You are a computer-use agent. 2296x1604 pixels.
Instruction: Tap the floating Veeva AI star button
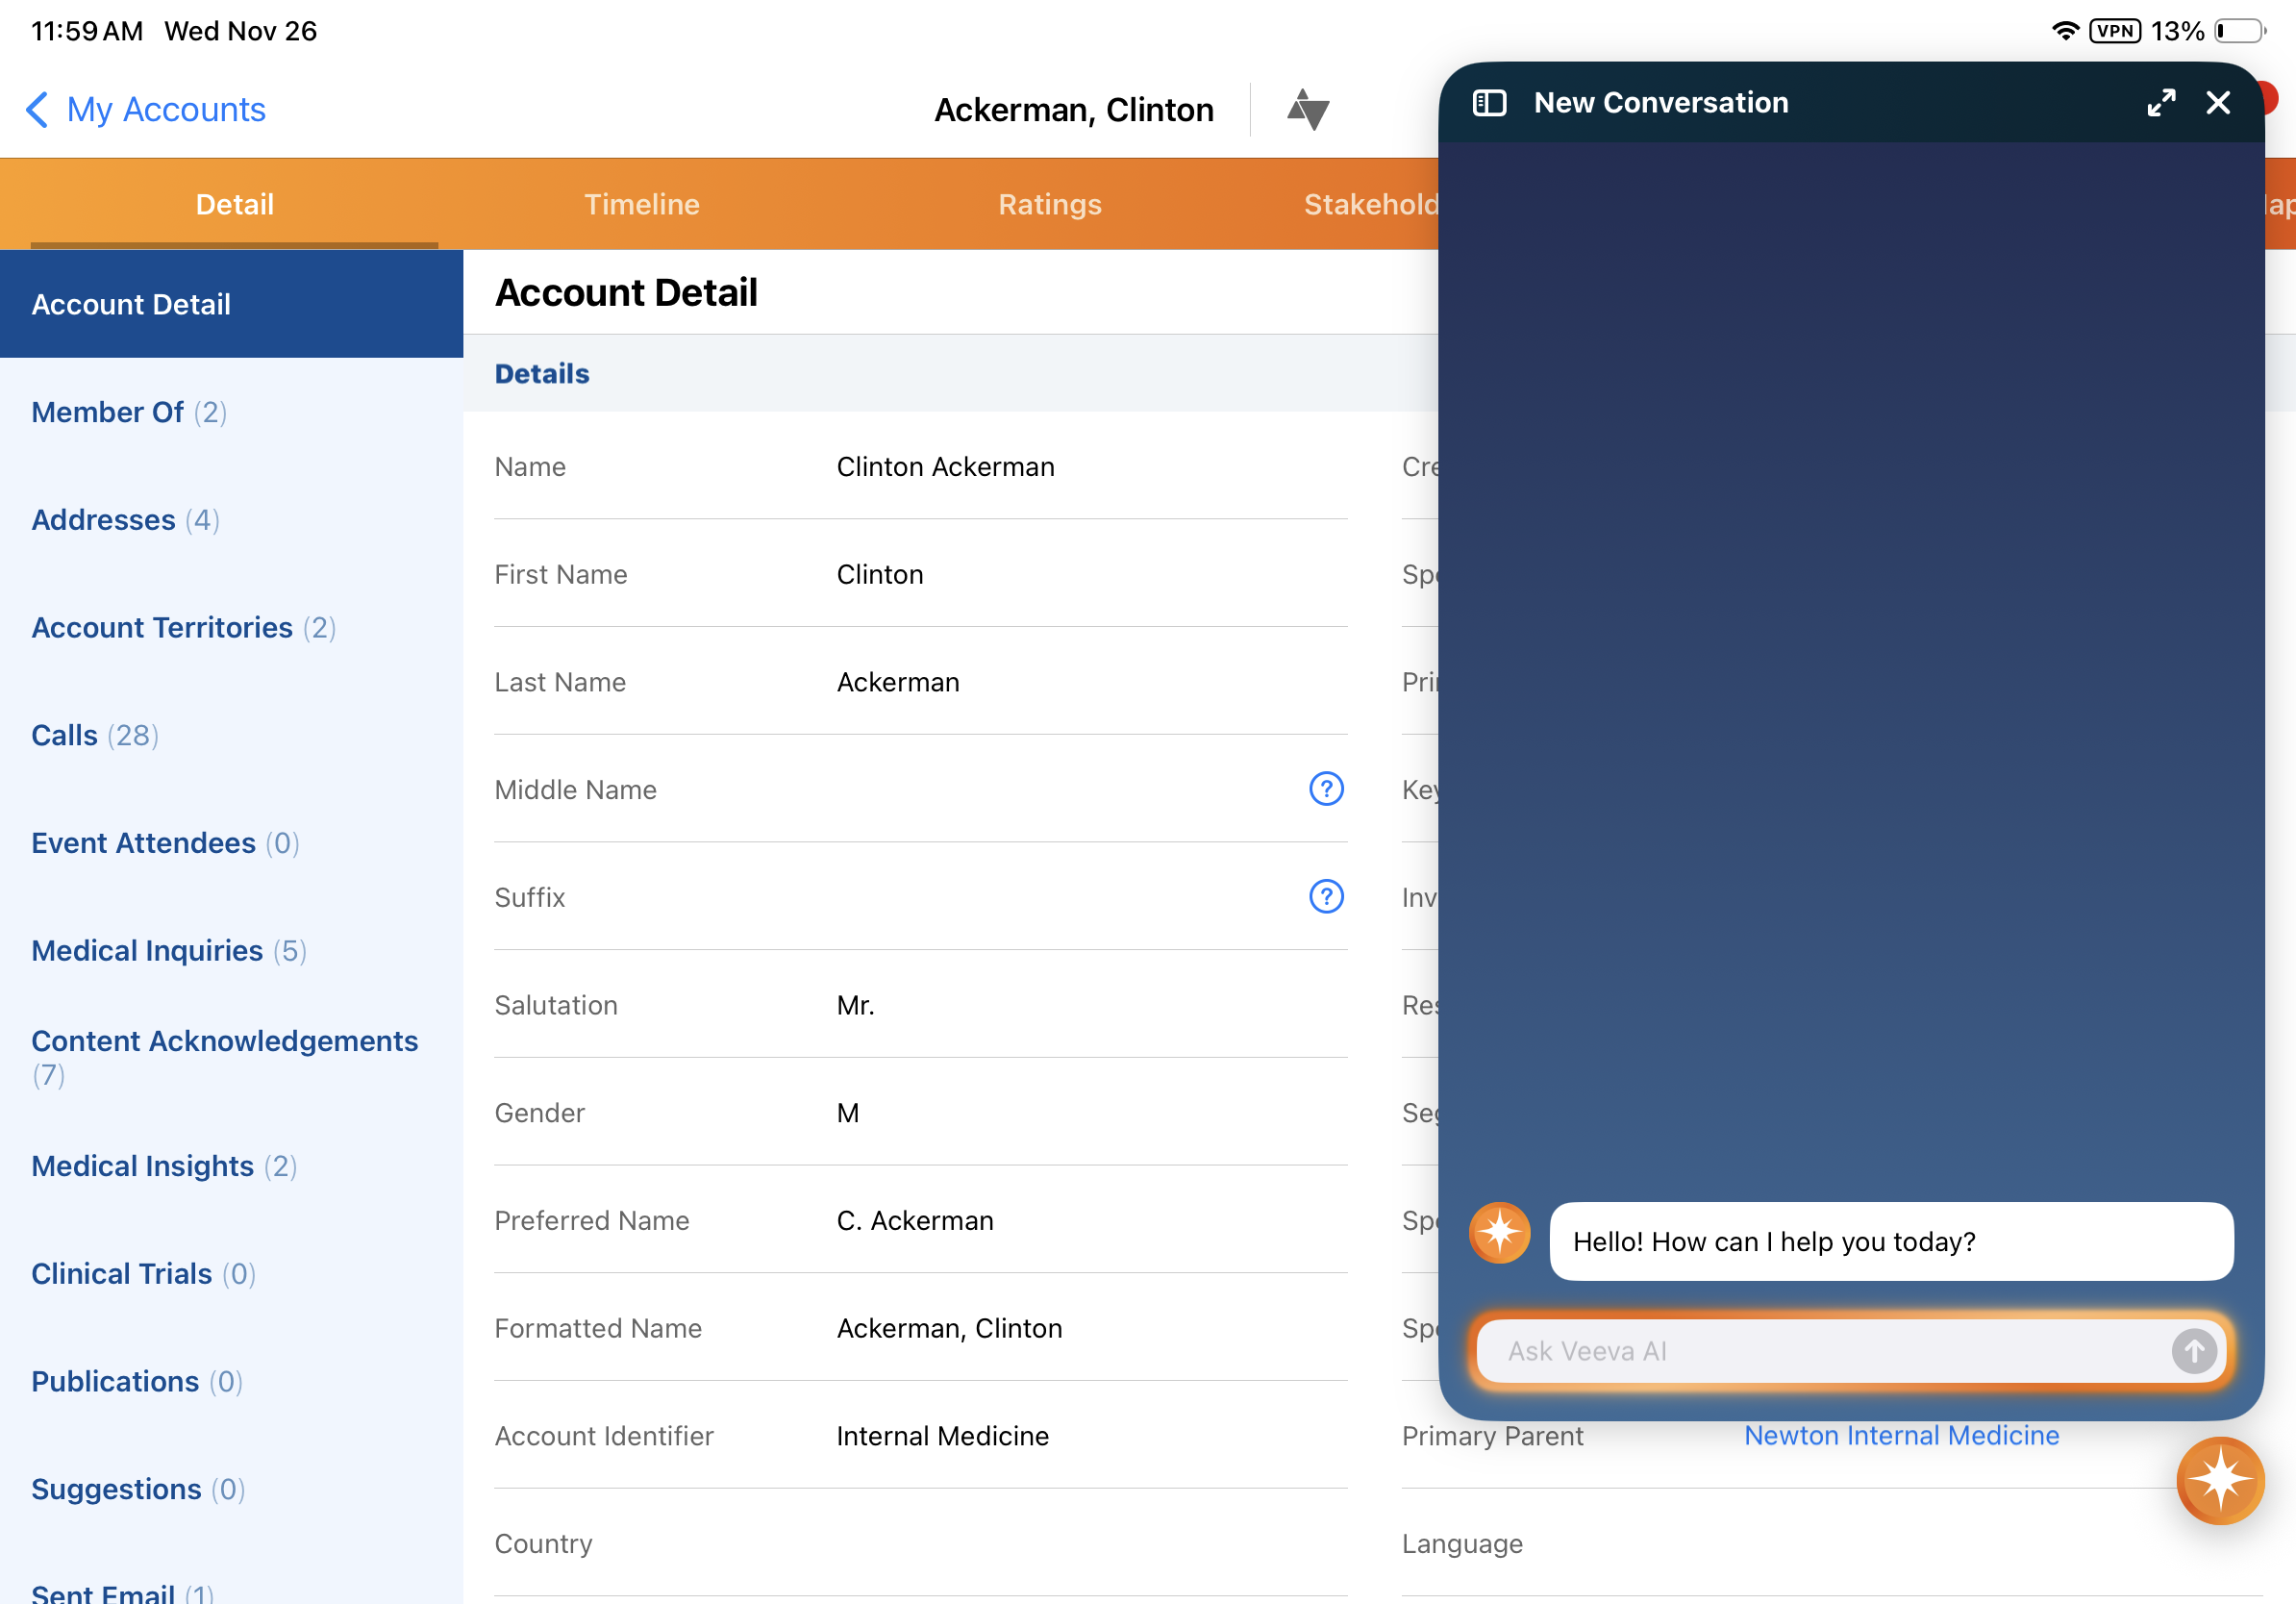[2219, 1480]
